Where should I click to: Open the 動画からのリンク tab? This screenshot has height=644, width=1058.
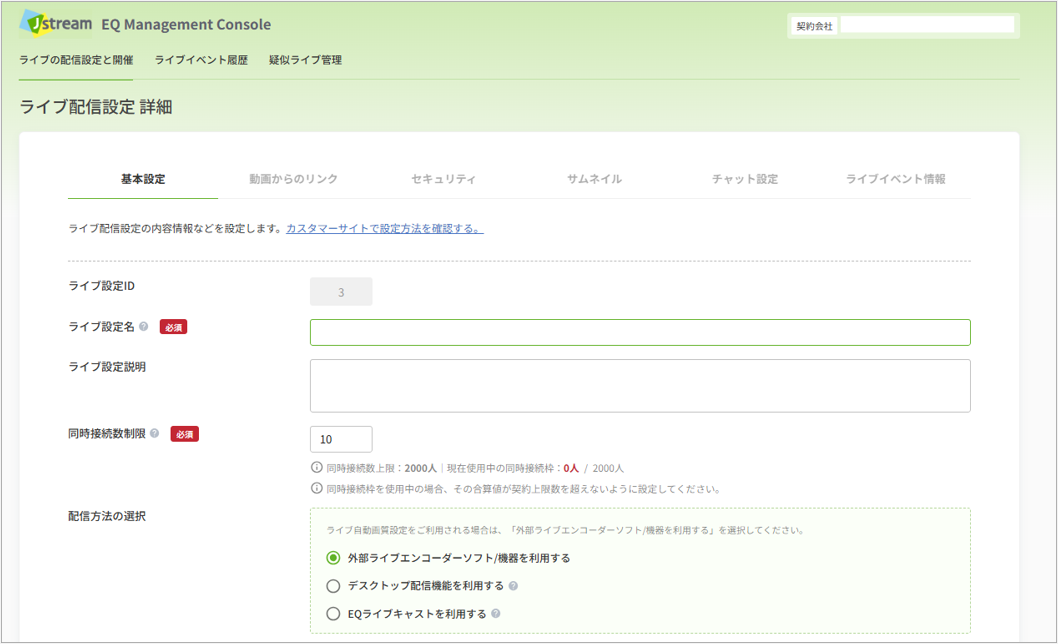click(x=294, y=179)
